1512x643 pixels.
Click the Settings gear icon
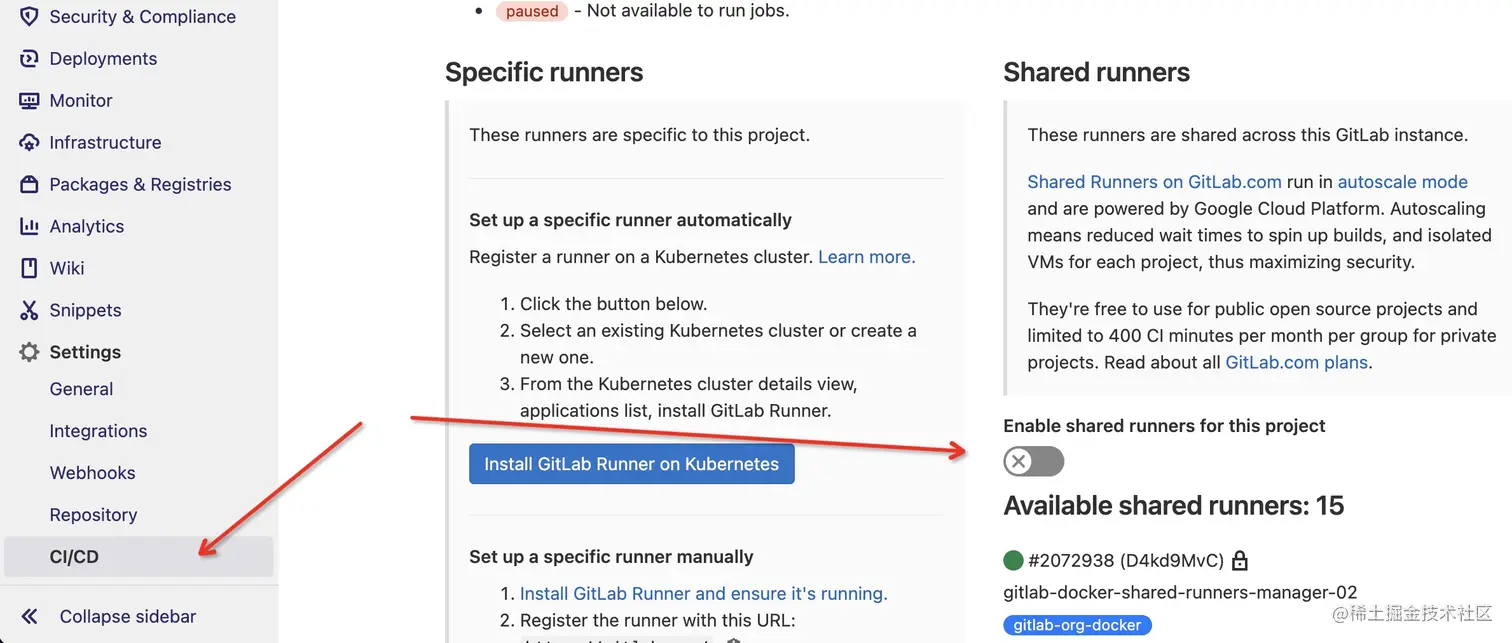(29, 353)
